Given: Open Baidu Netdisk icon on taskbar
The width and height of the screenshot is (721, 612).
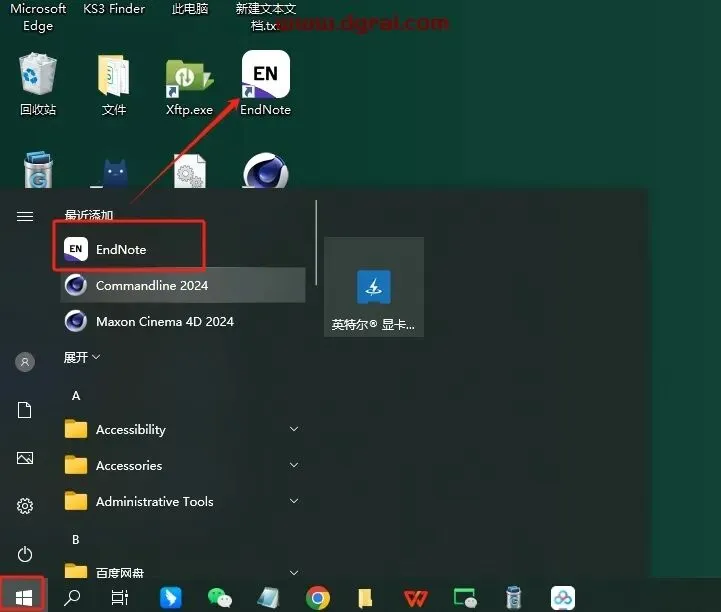Looking at the screenshot, I should tap(563, 598).
